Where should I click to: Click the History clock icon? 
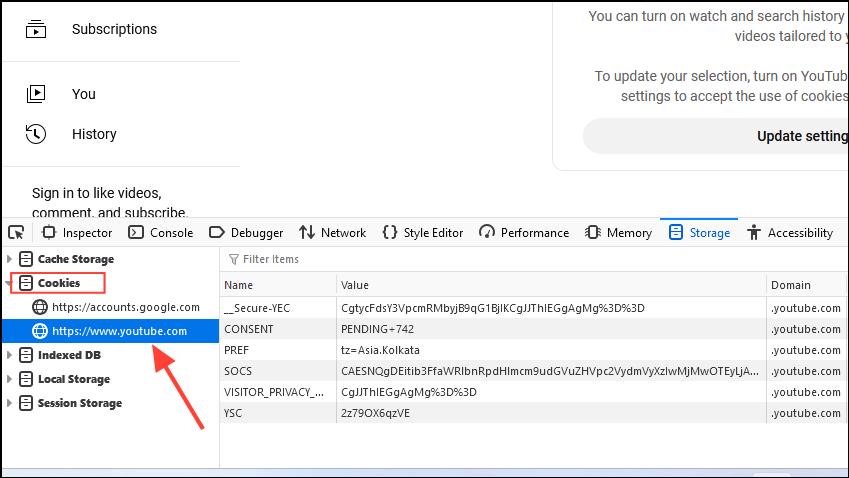(x=36, y=134)
